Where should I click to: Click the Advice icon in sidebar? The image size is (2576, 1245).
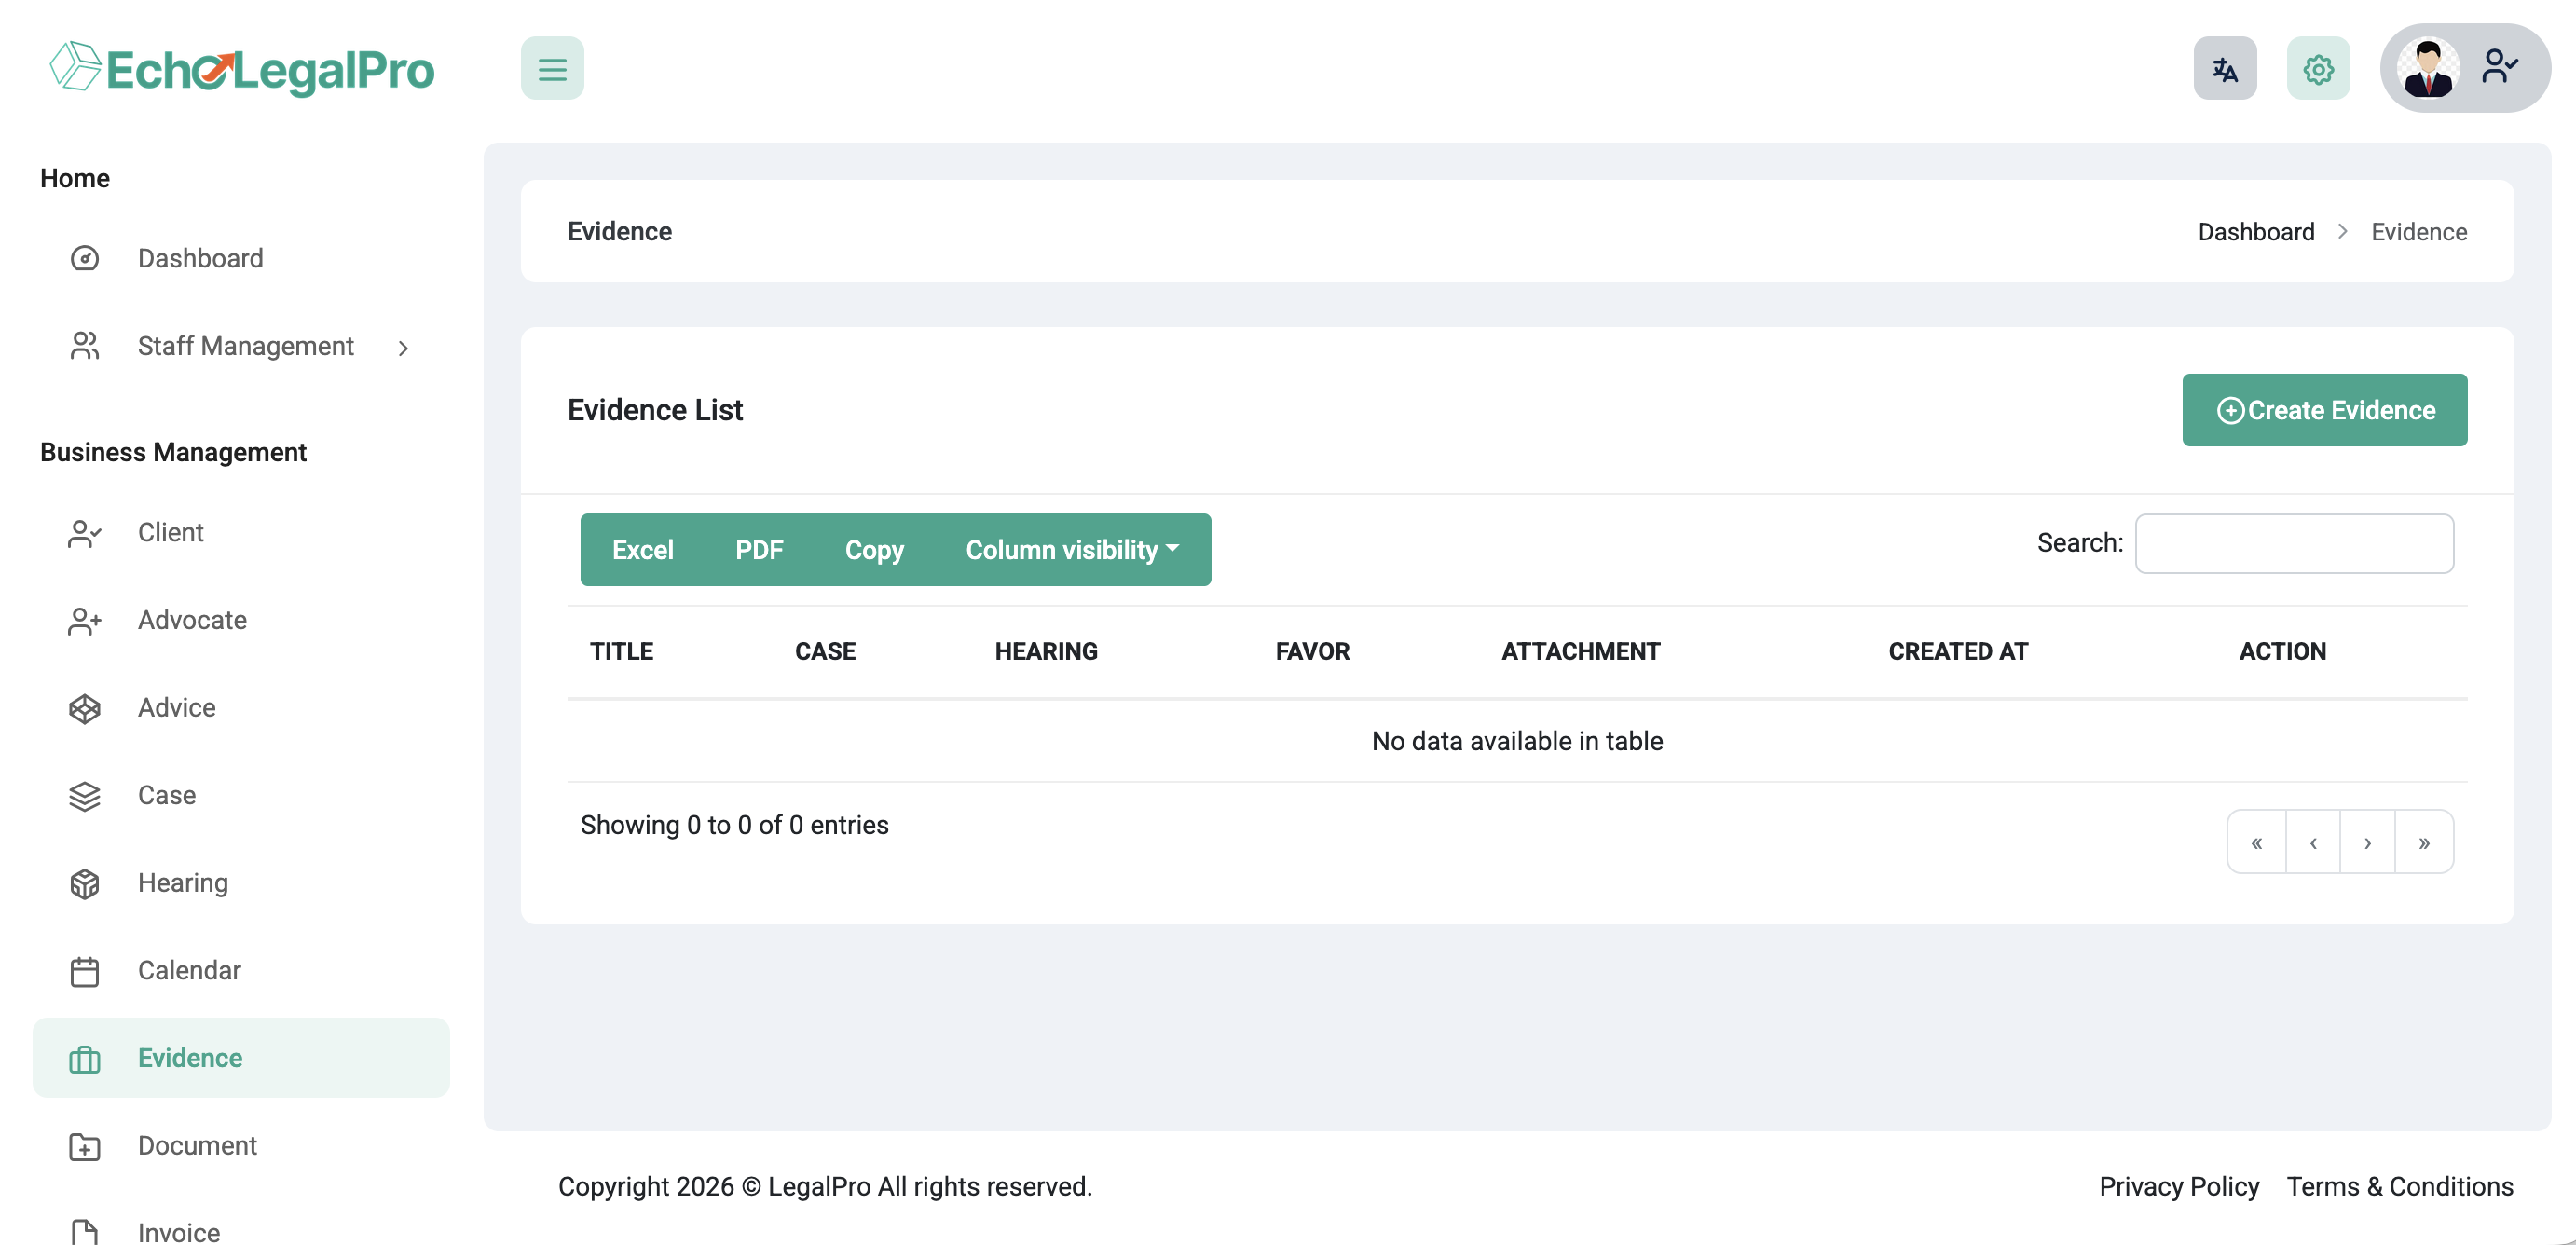[x=85, y=708]
